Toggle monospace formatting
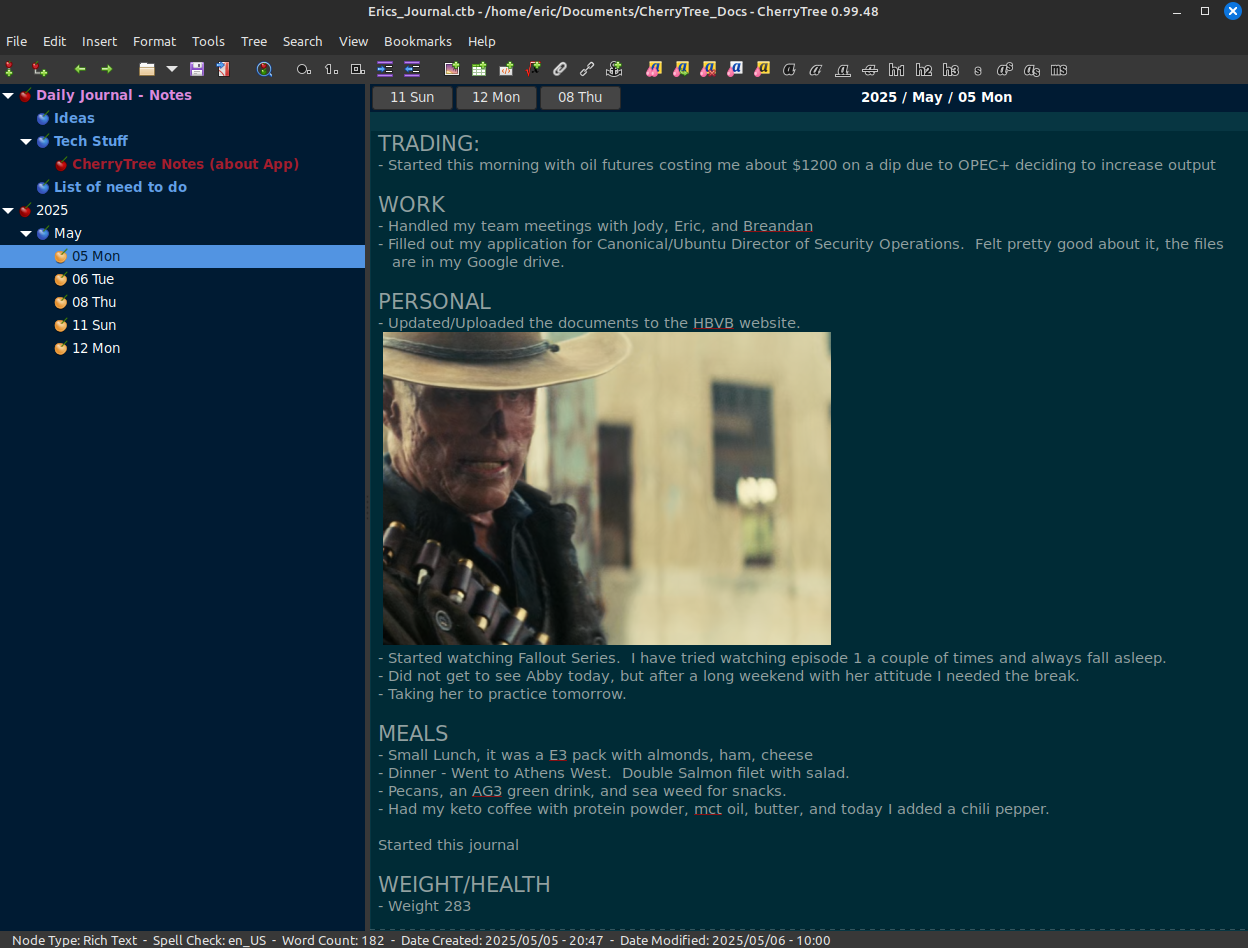Screen dimensions: 1248x948 pos(1059,69)
